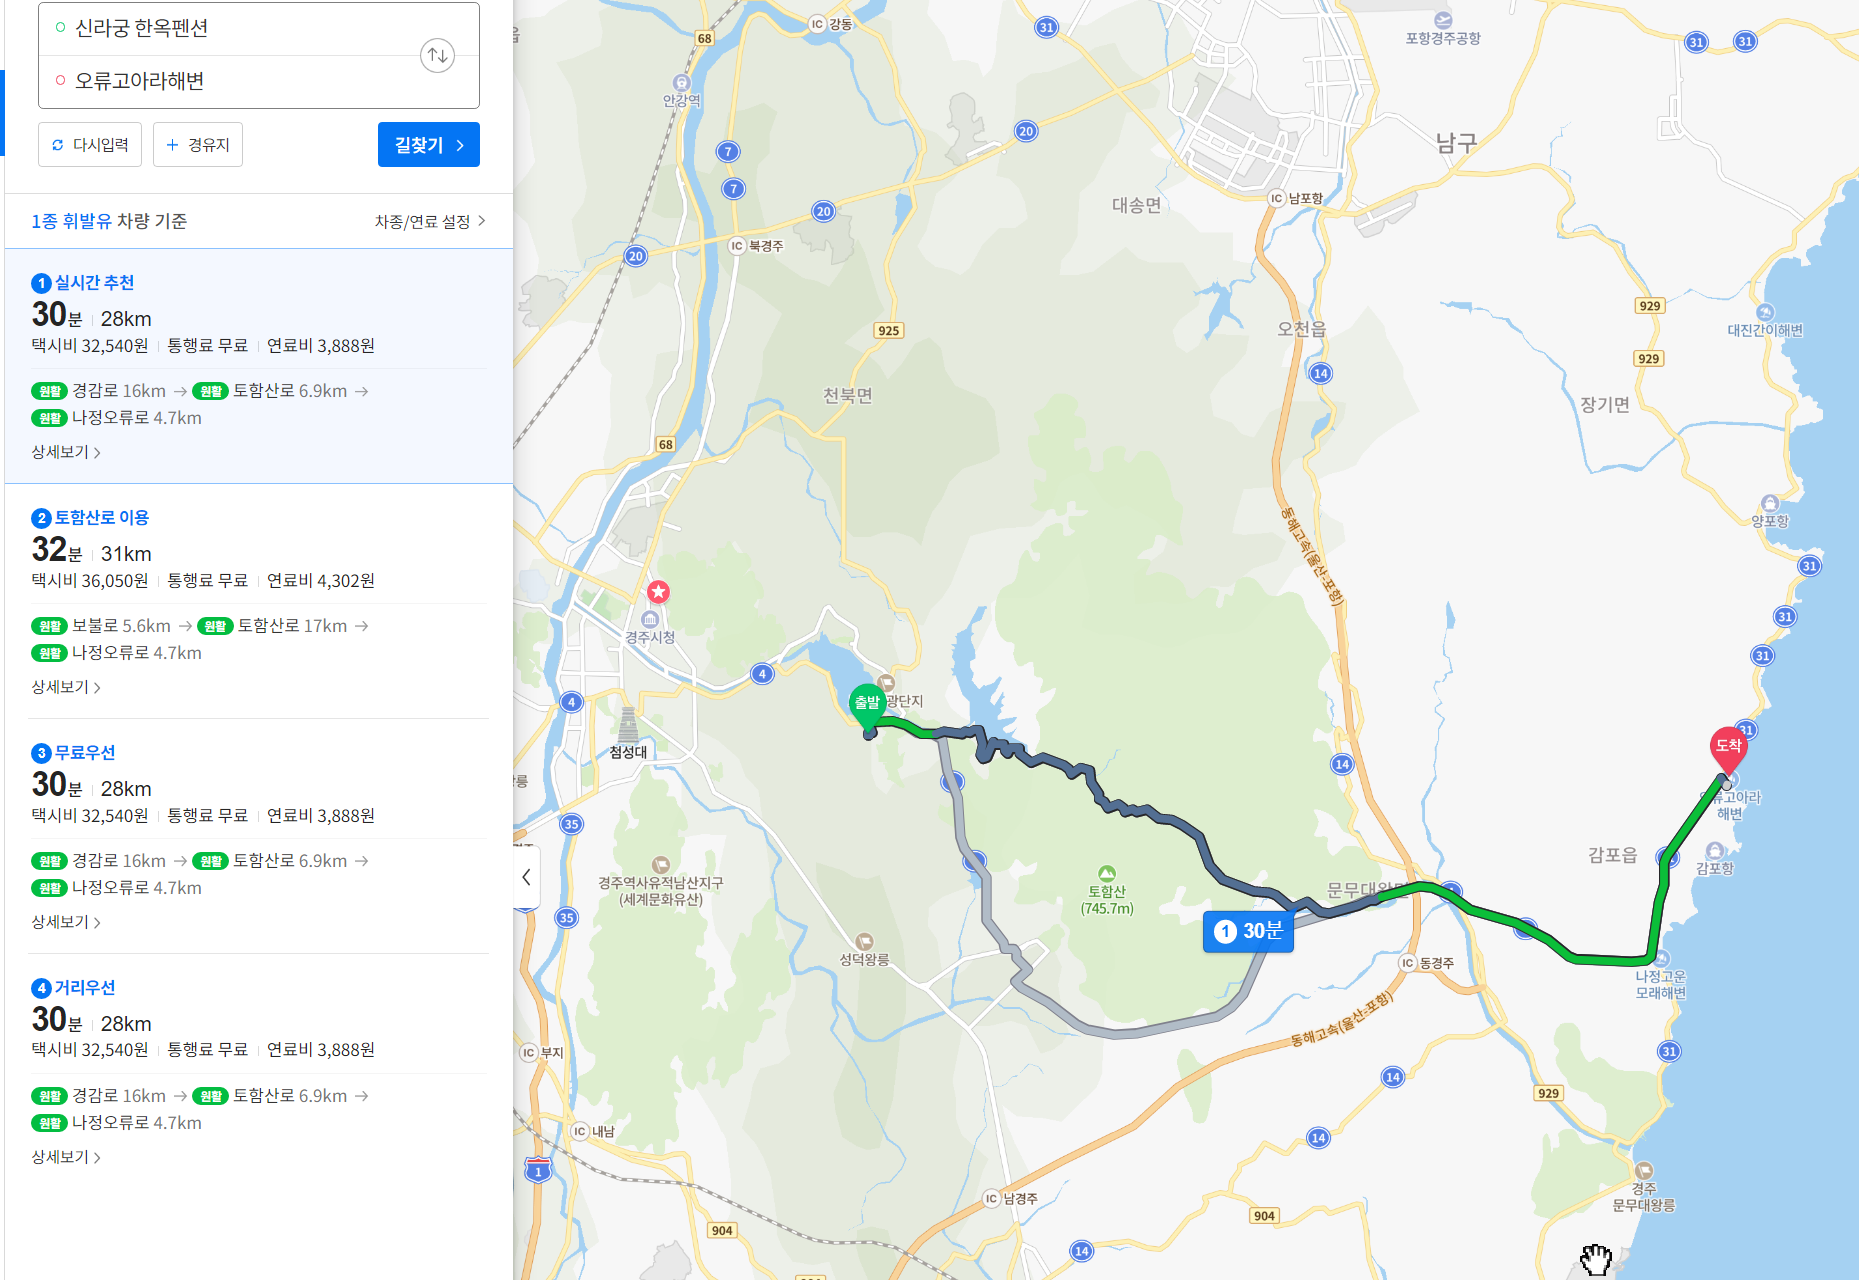The image size is (1859, 1280).
Task: Select route option 4 거리우선
Action: pos(259,1071)
